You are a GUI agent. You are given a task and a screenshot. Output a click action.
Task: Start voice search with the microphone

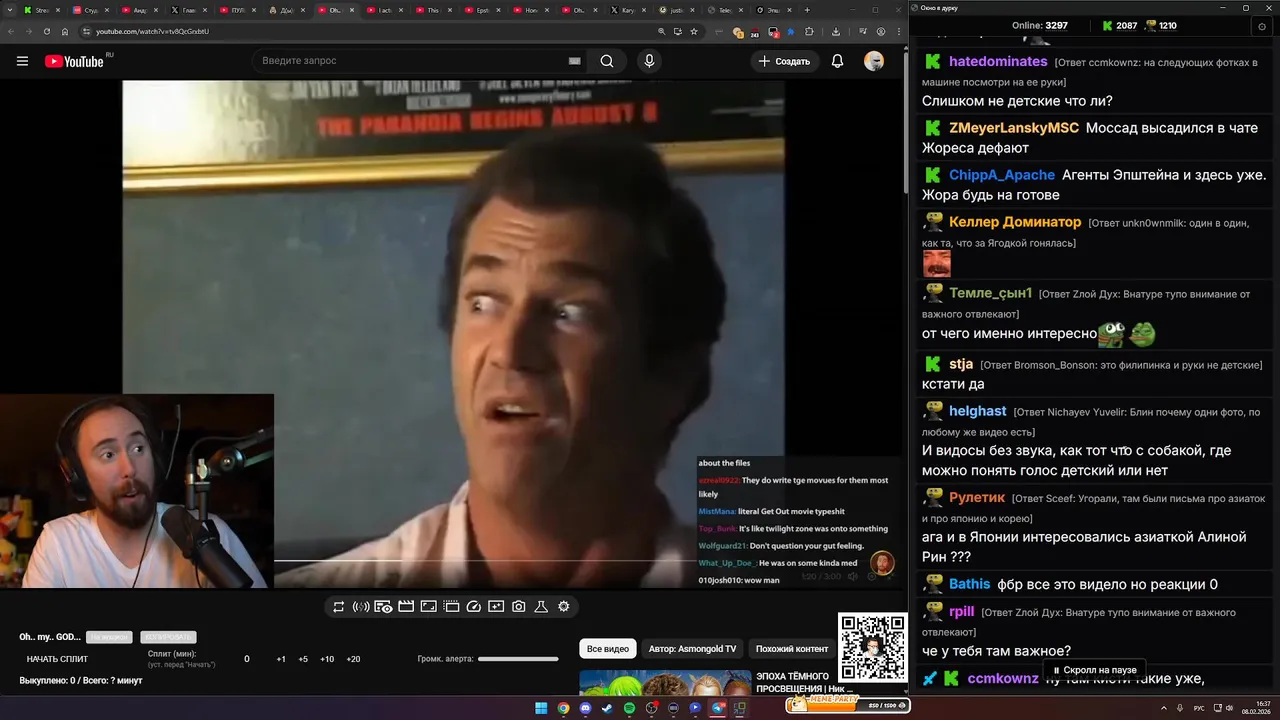(x=649, y=61)
